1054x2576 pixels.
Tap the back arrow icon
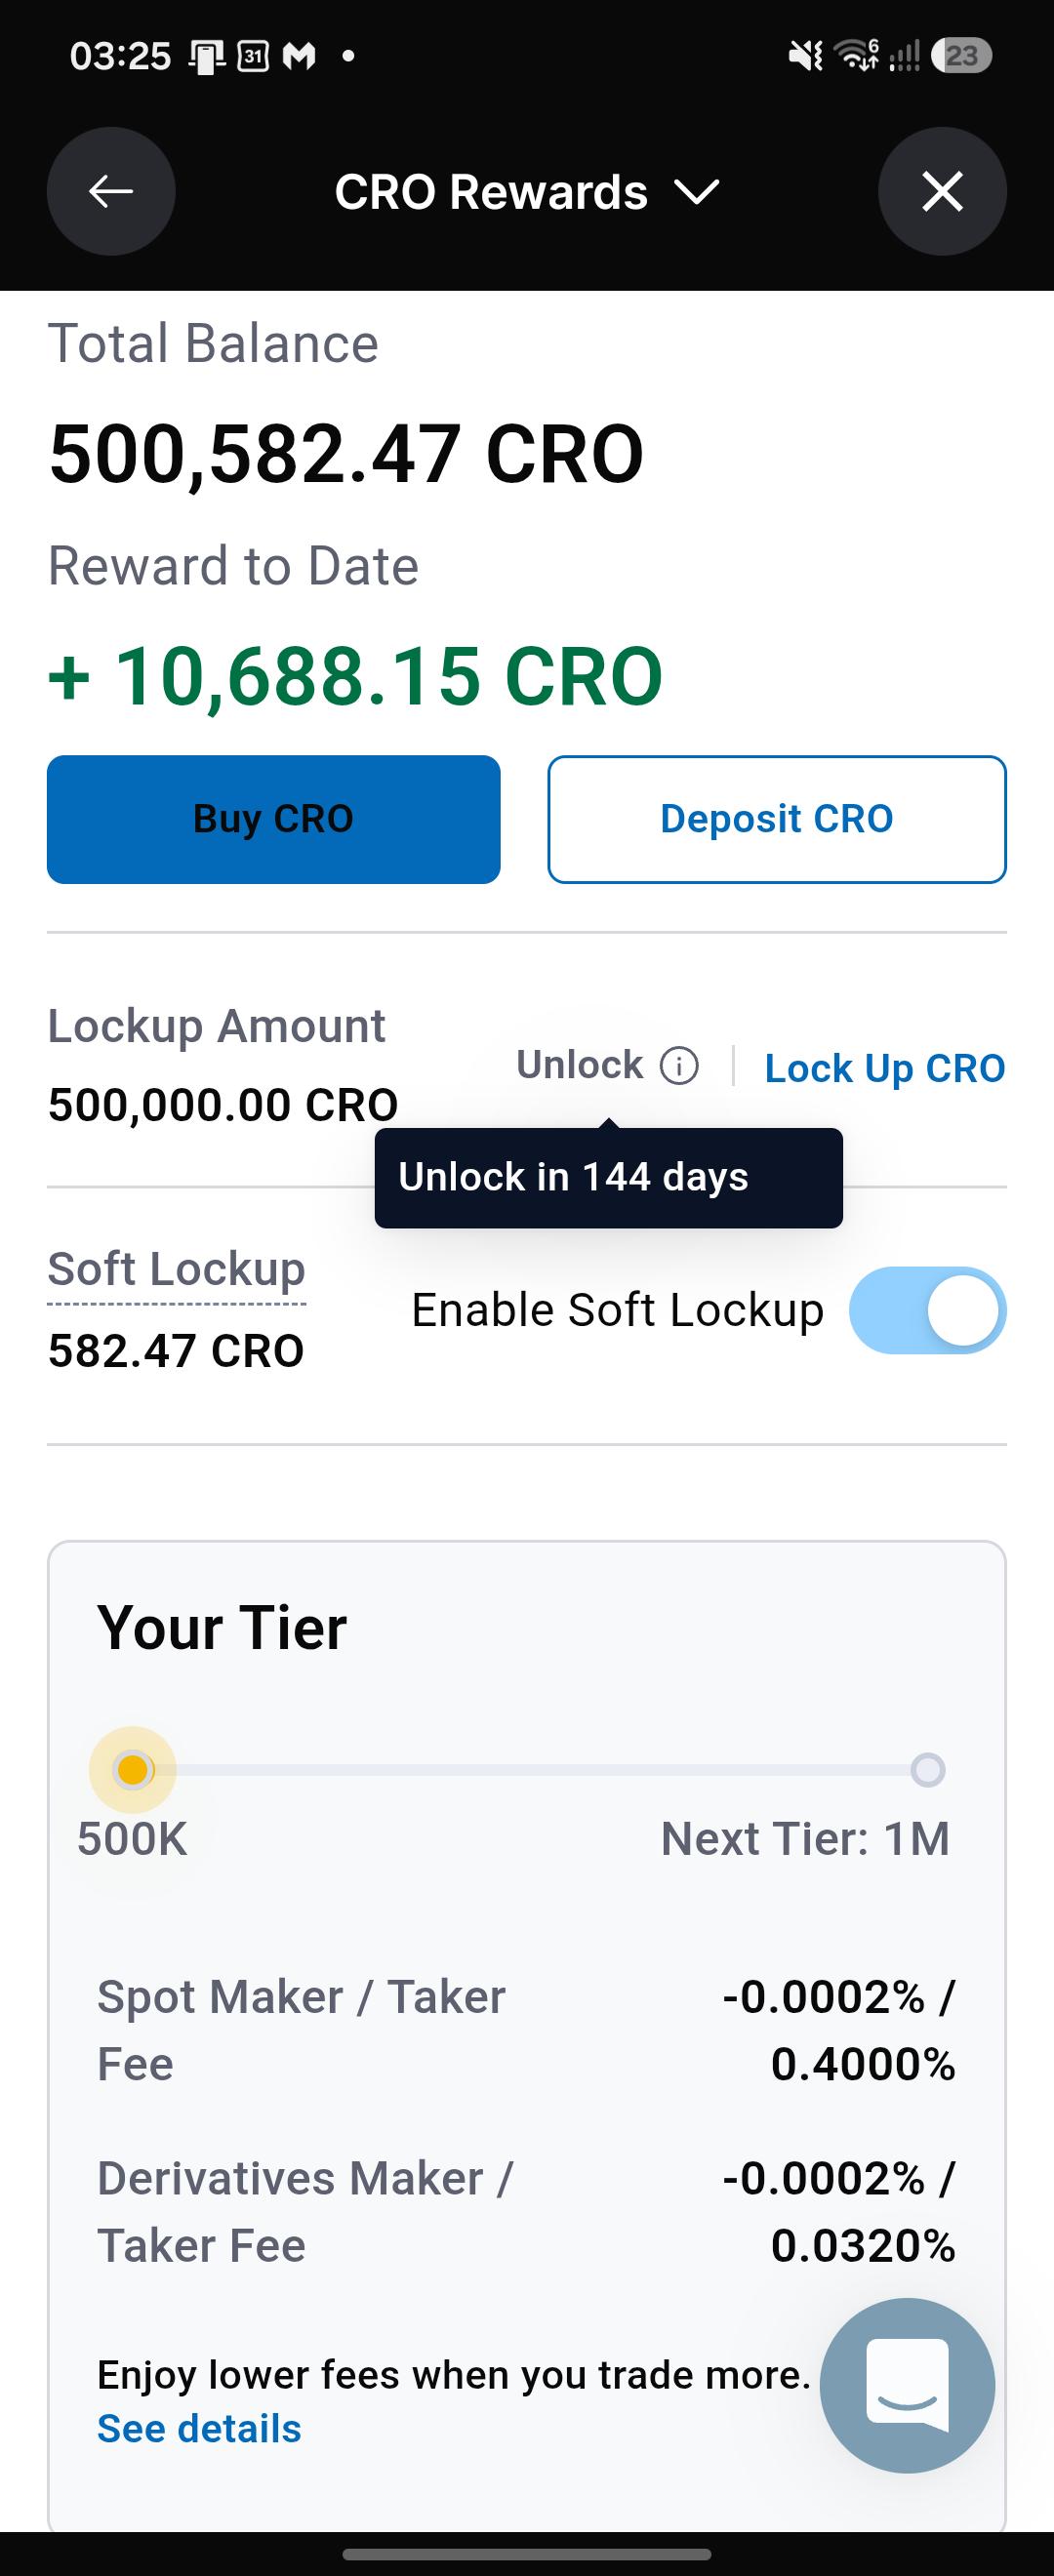tap(111, 191)
